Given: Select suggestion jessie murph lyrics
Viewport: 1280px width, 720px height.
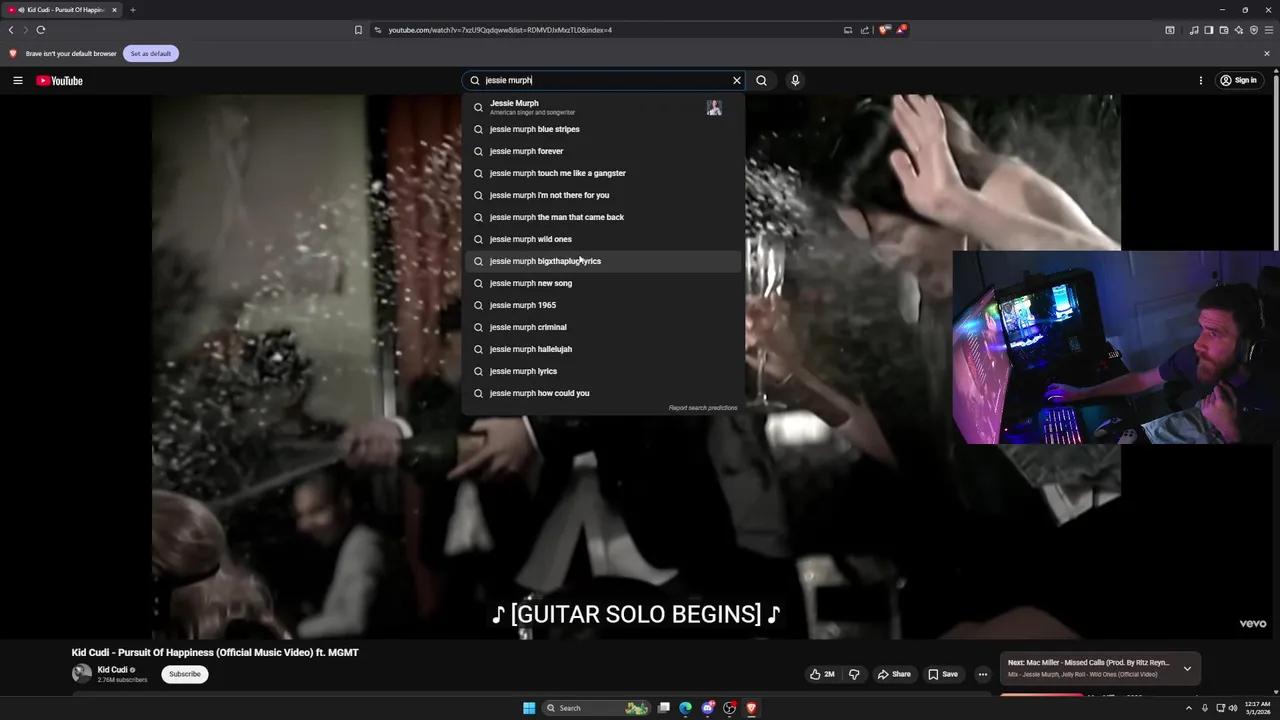Looking at the screenshot, I should tap(603, 371).
